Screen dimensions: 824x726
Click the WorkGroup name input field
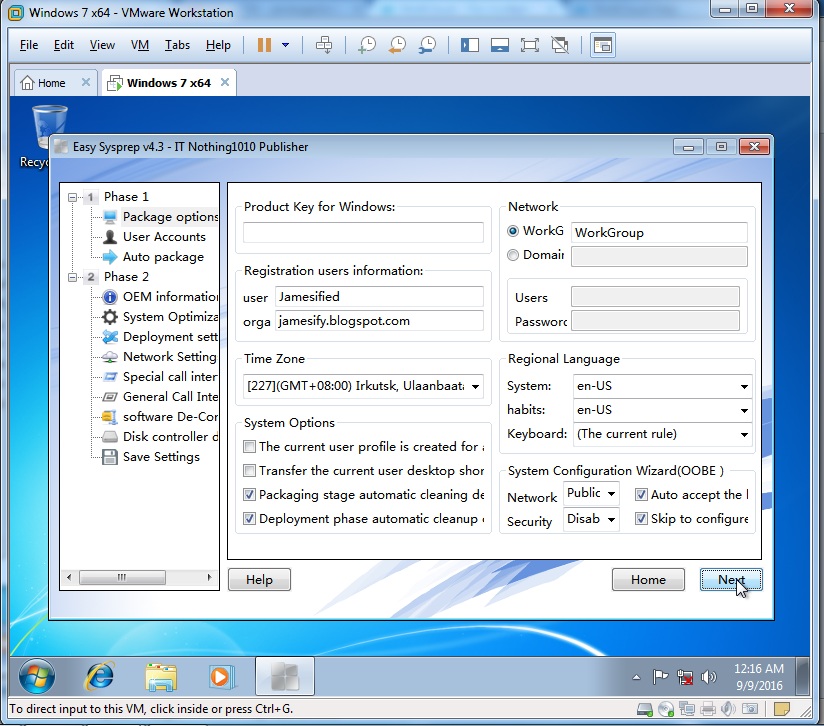point(659,233)
